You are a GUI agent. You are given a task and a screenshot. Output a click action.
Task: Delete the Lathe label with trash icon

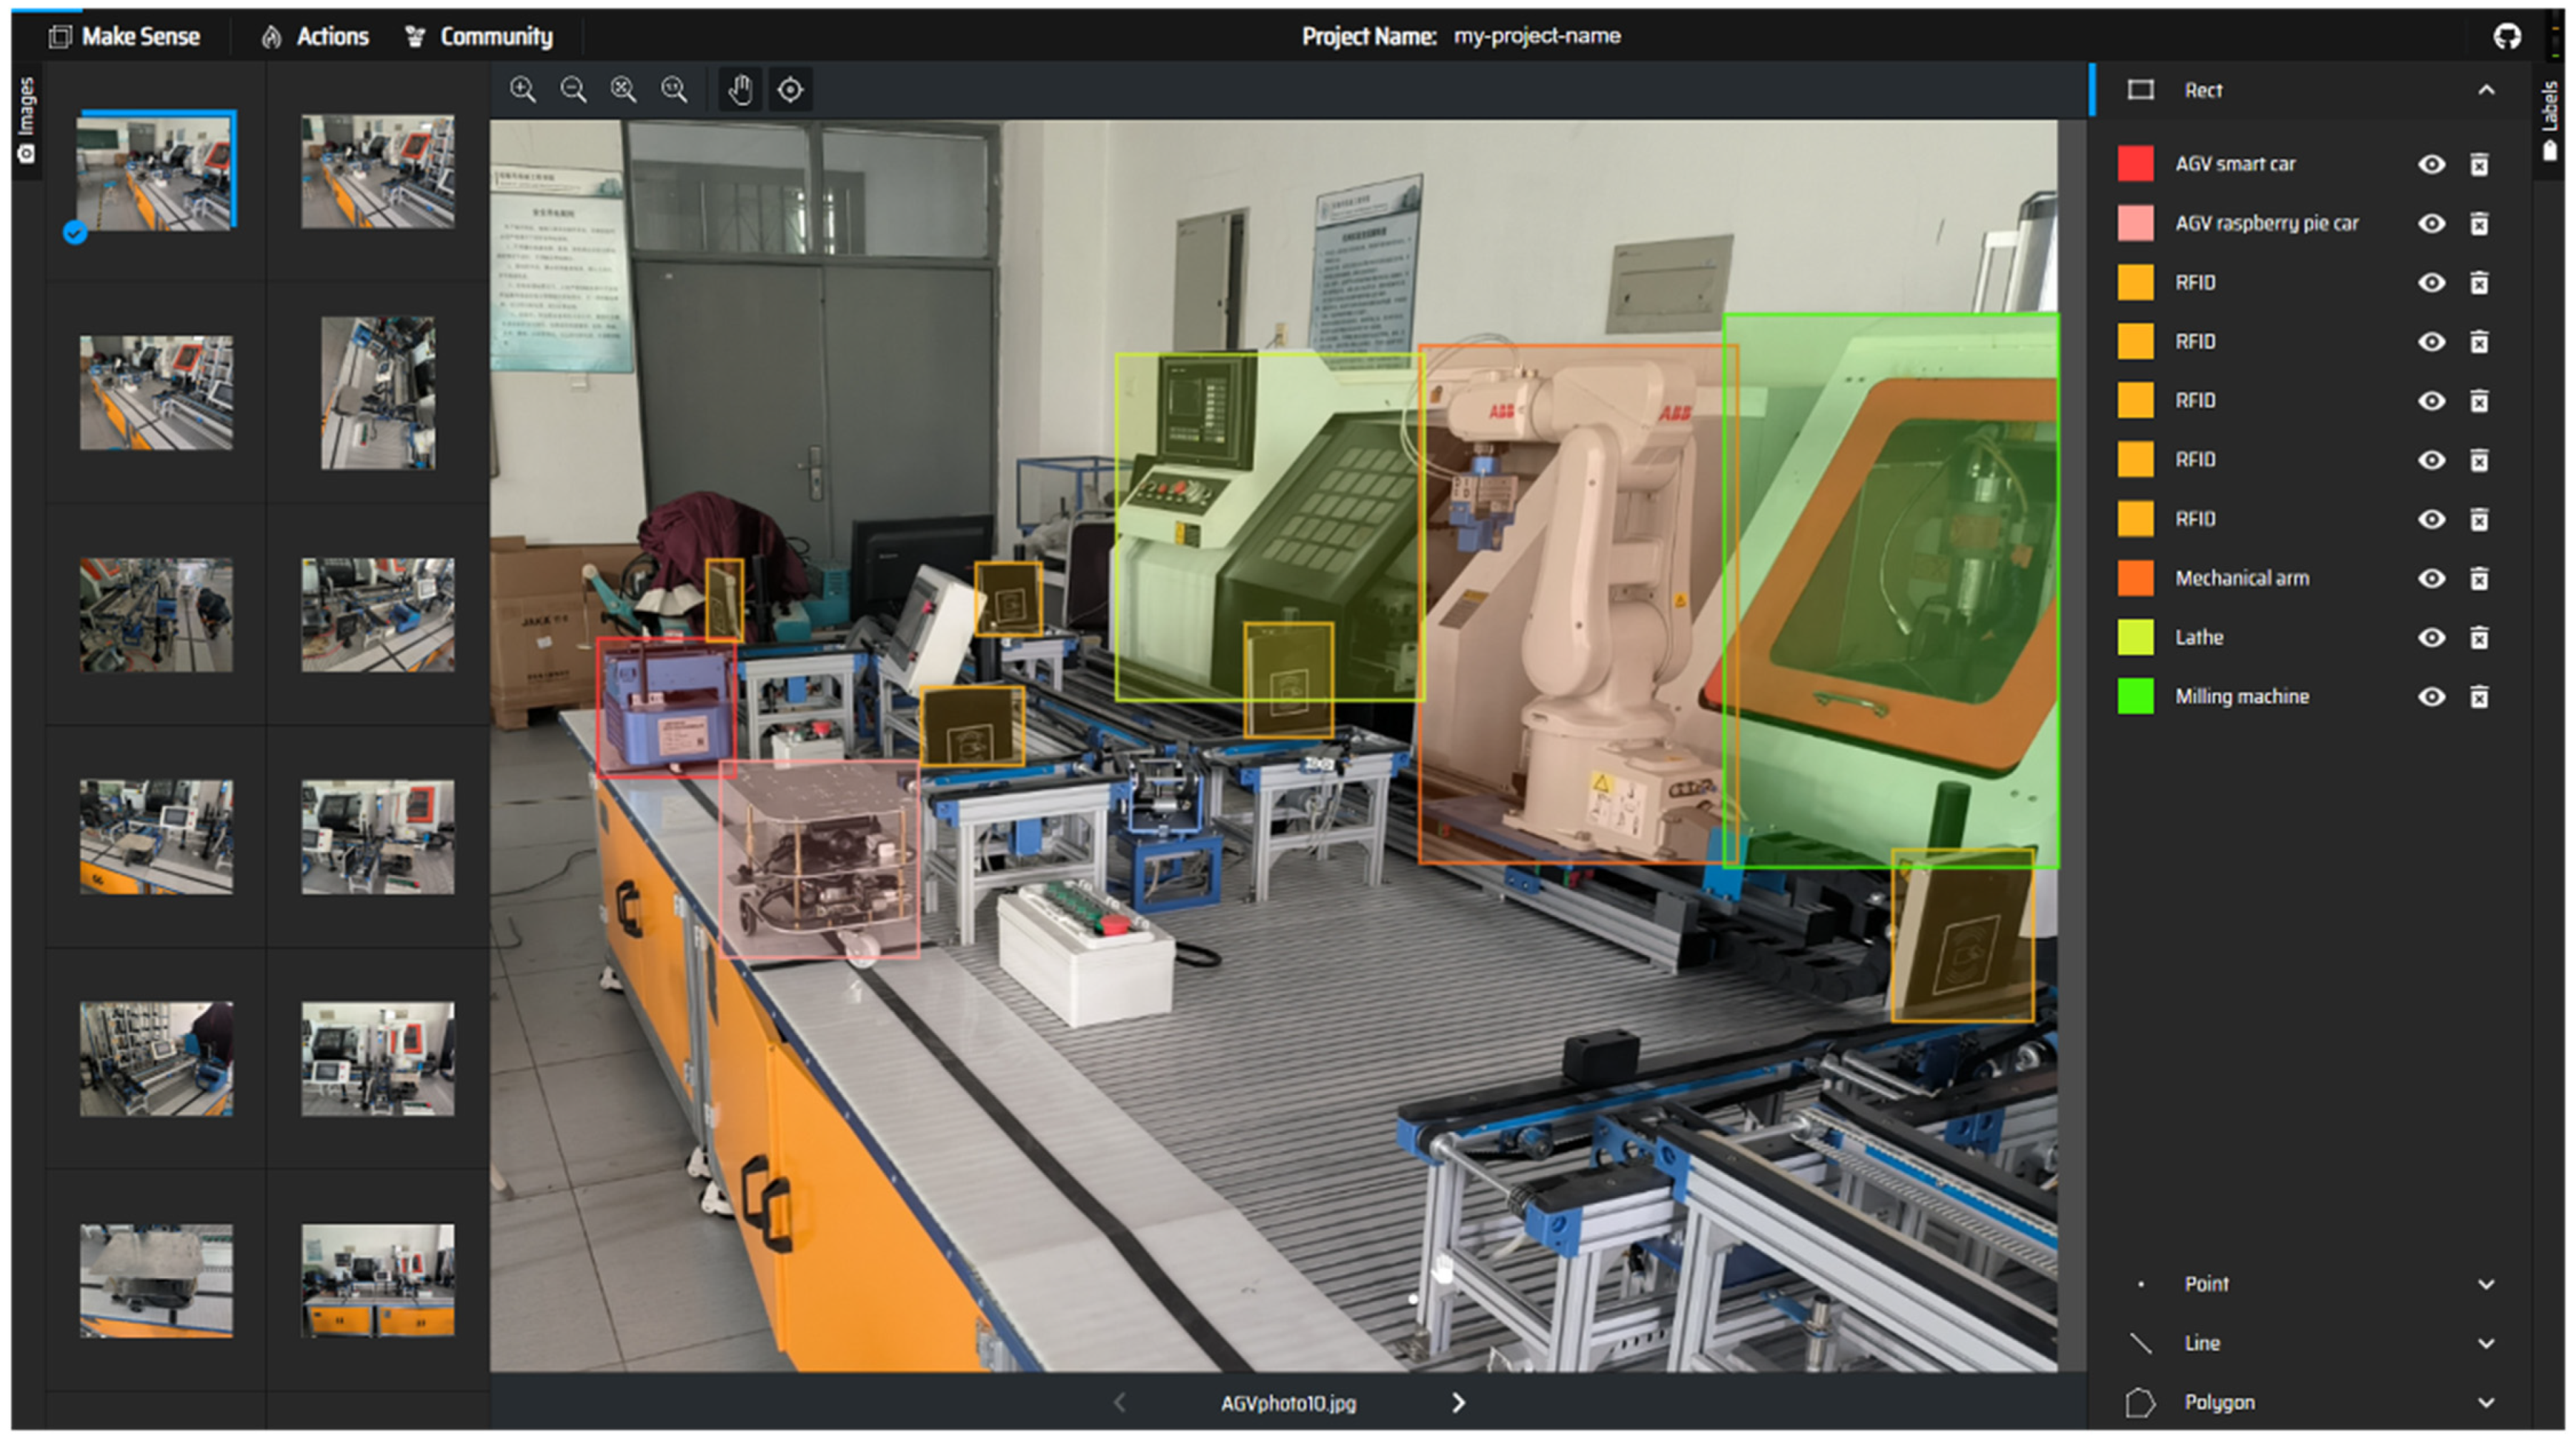[2479, 638]
